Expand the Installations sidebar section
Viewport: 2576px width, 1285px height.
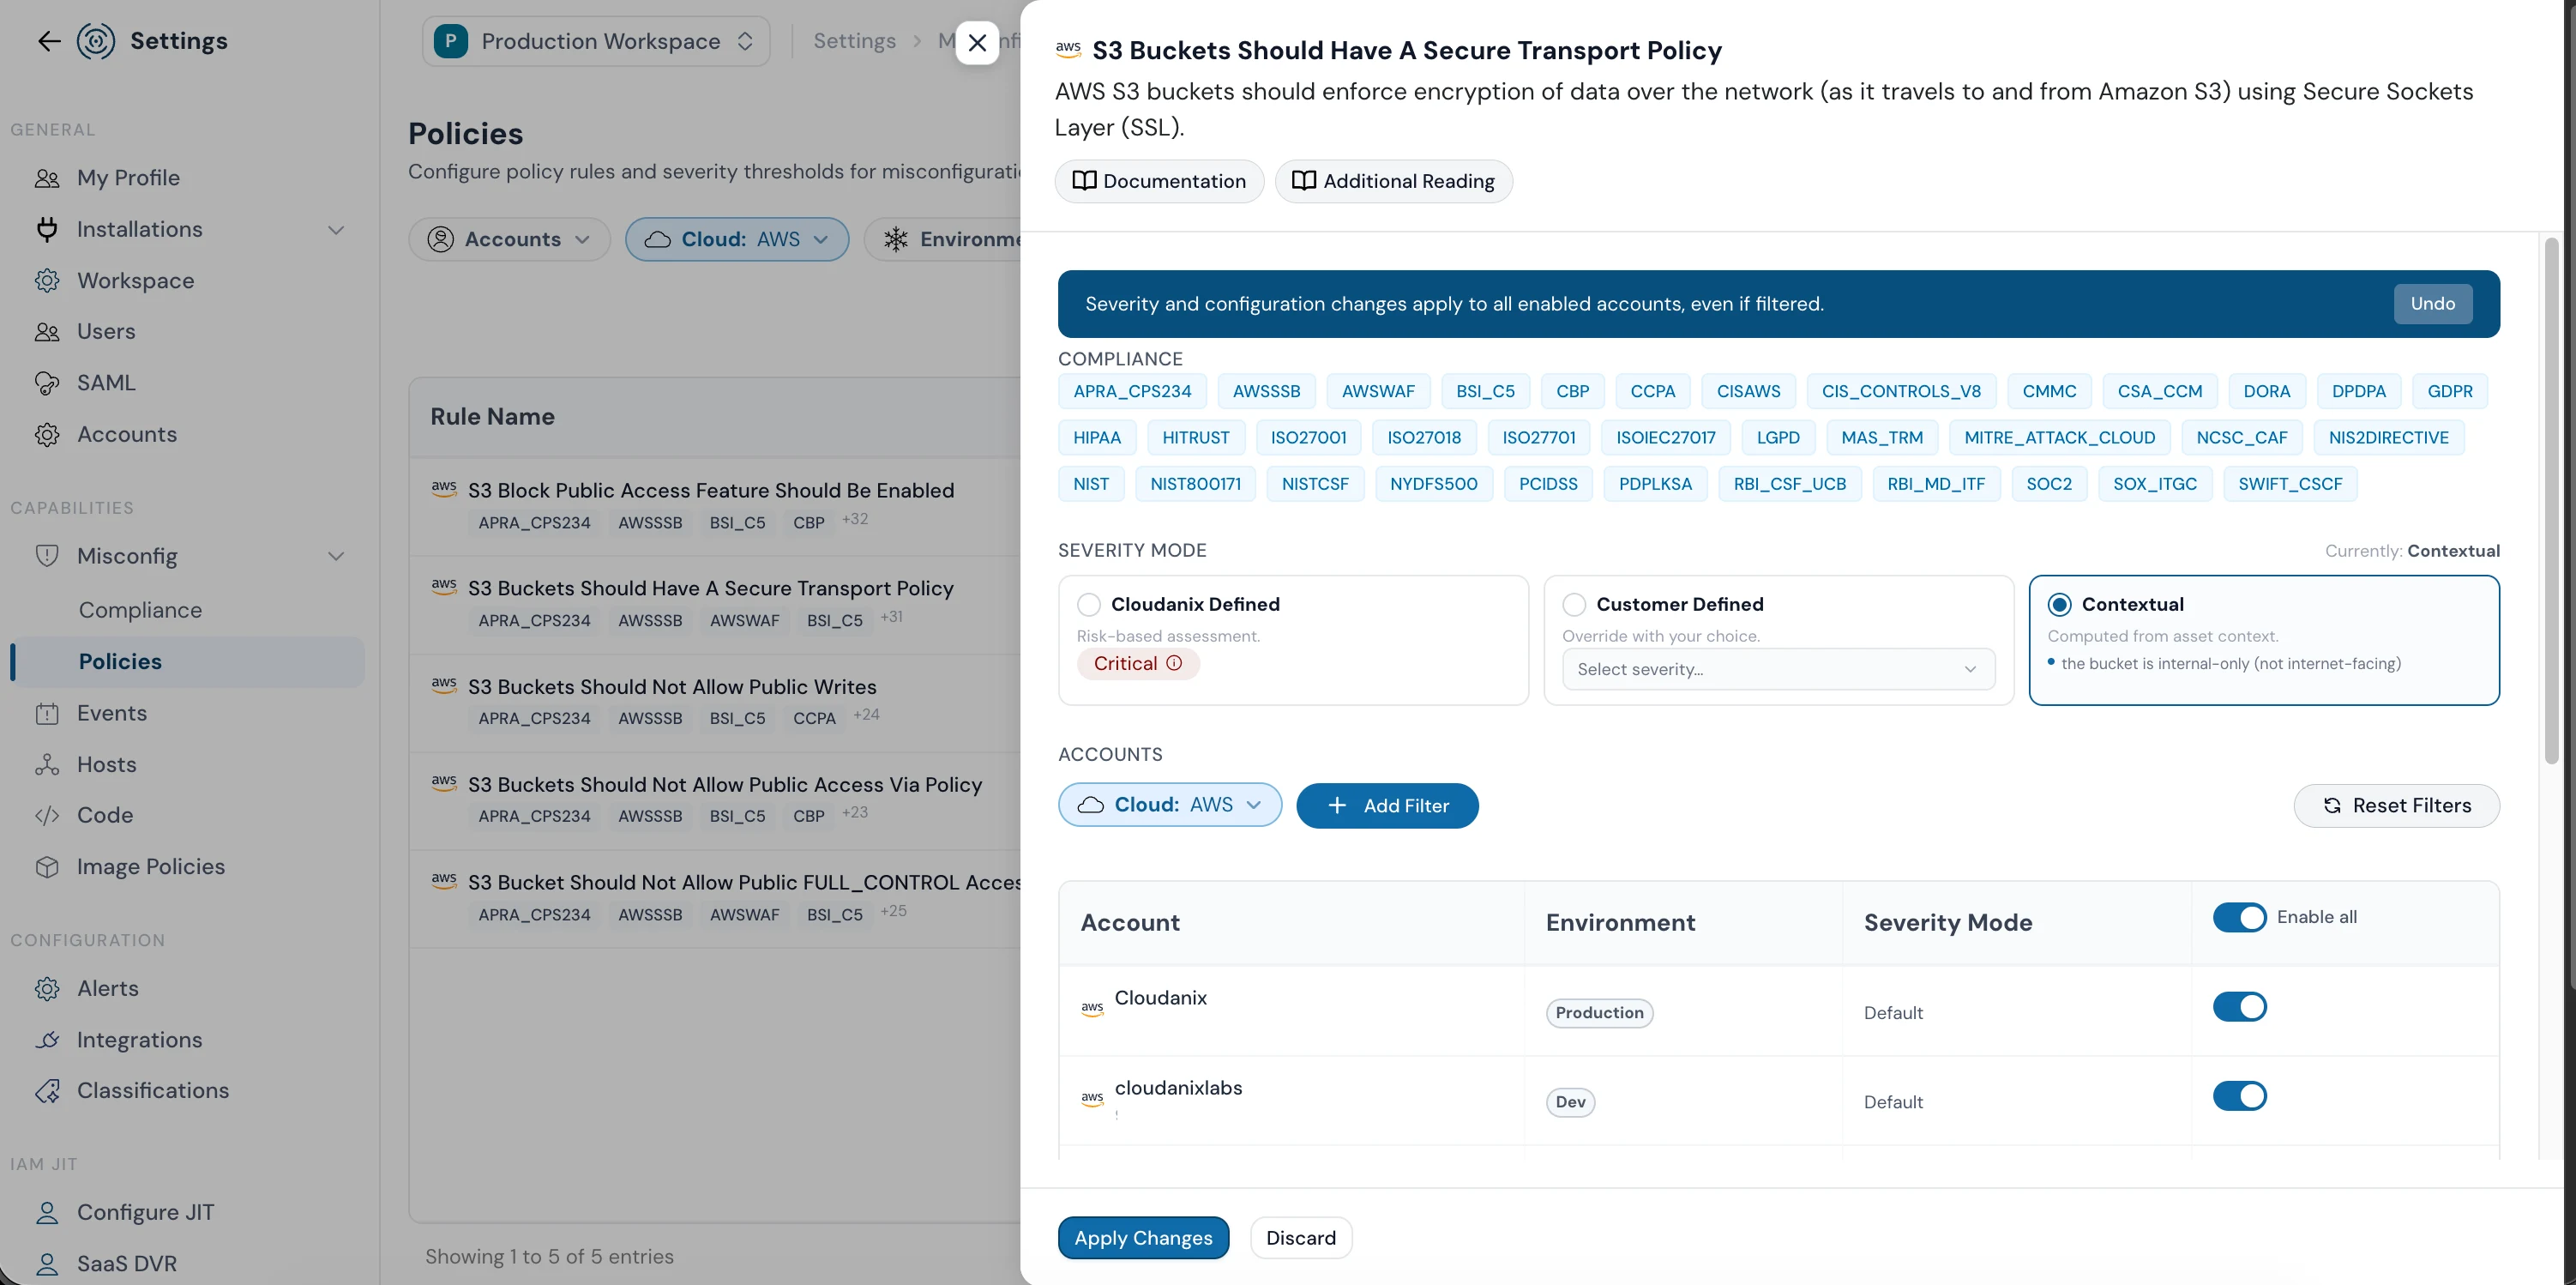336,230
